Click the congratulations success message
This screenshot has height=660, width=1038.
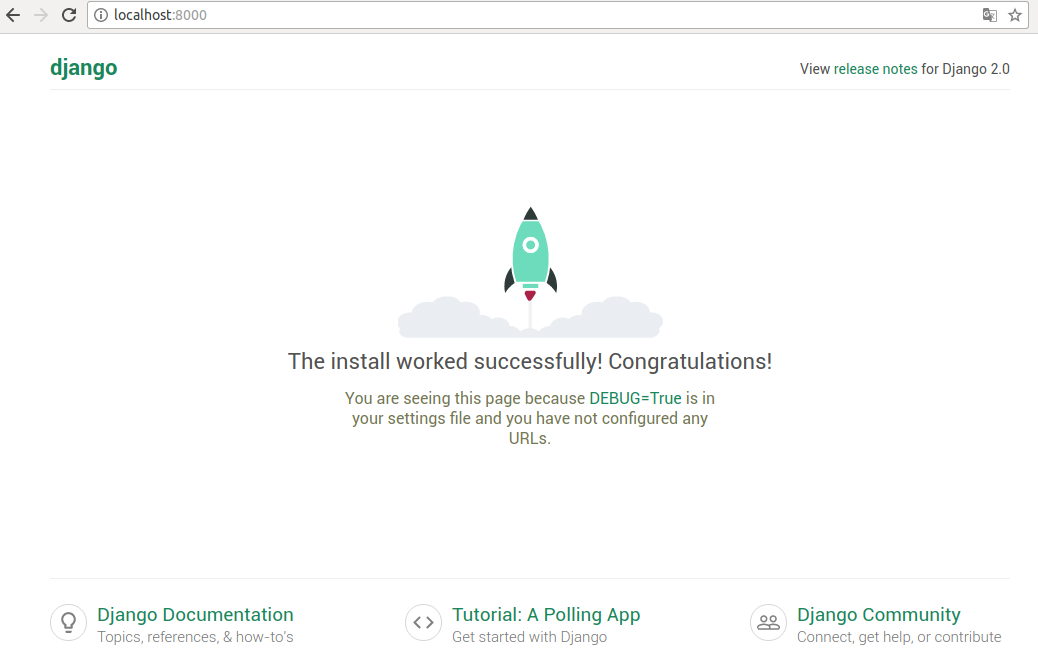[x=529, y=361]
